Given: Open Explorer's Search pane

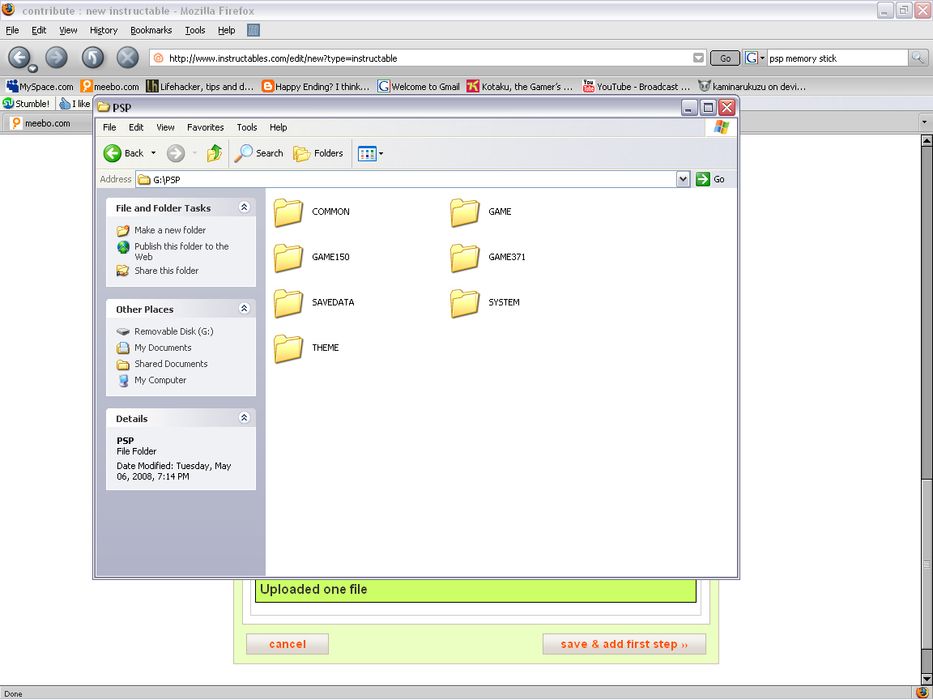Looking at the screenshot, I should (x=258, y=154).
